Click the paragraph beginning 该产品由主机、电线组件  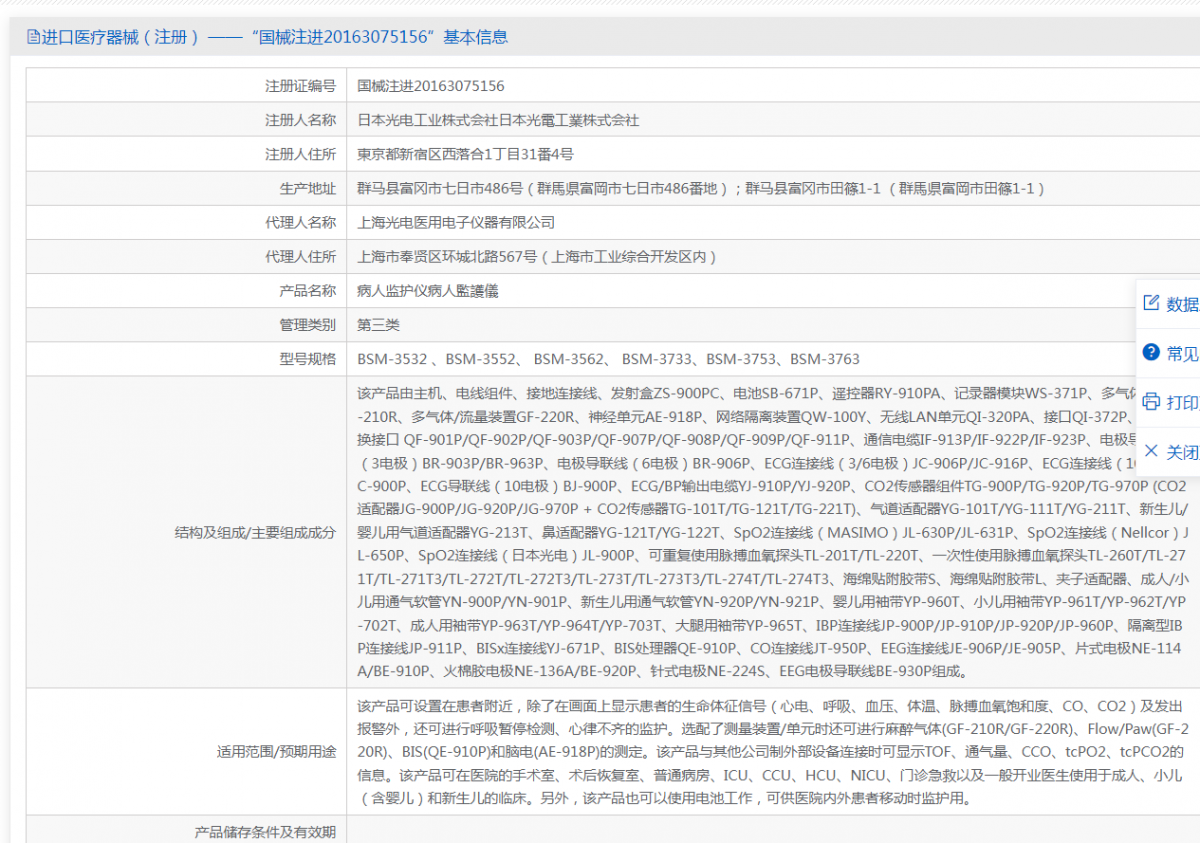[x=774, y=531]
